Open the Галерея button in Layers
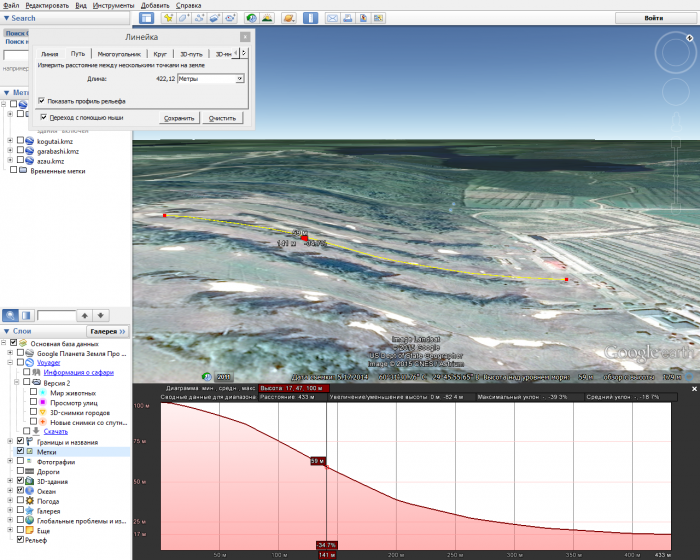Image resolution: width=700 pixels, height=560 pixels. click(108, 331)
